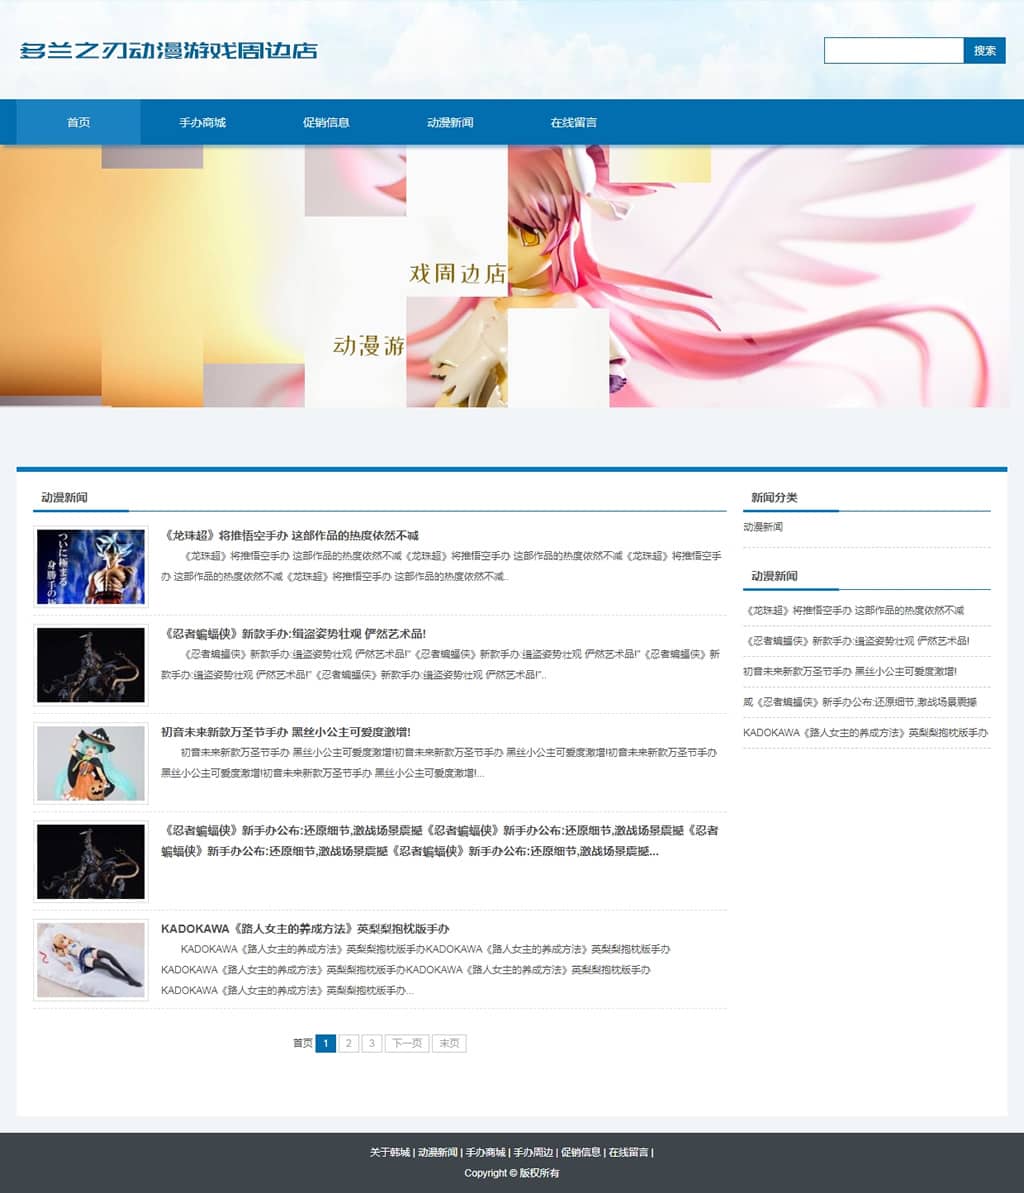Open the KADOKAWA pillow figure thumbnail
Image resolution: width=1024 pixels, height=1193 pixels.
pyautogui.click(x=91, y=960)
